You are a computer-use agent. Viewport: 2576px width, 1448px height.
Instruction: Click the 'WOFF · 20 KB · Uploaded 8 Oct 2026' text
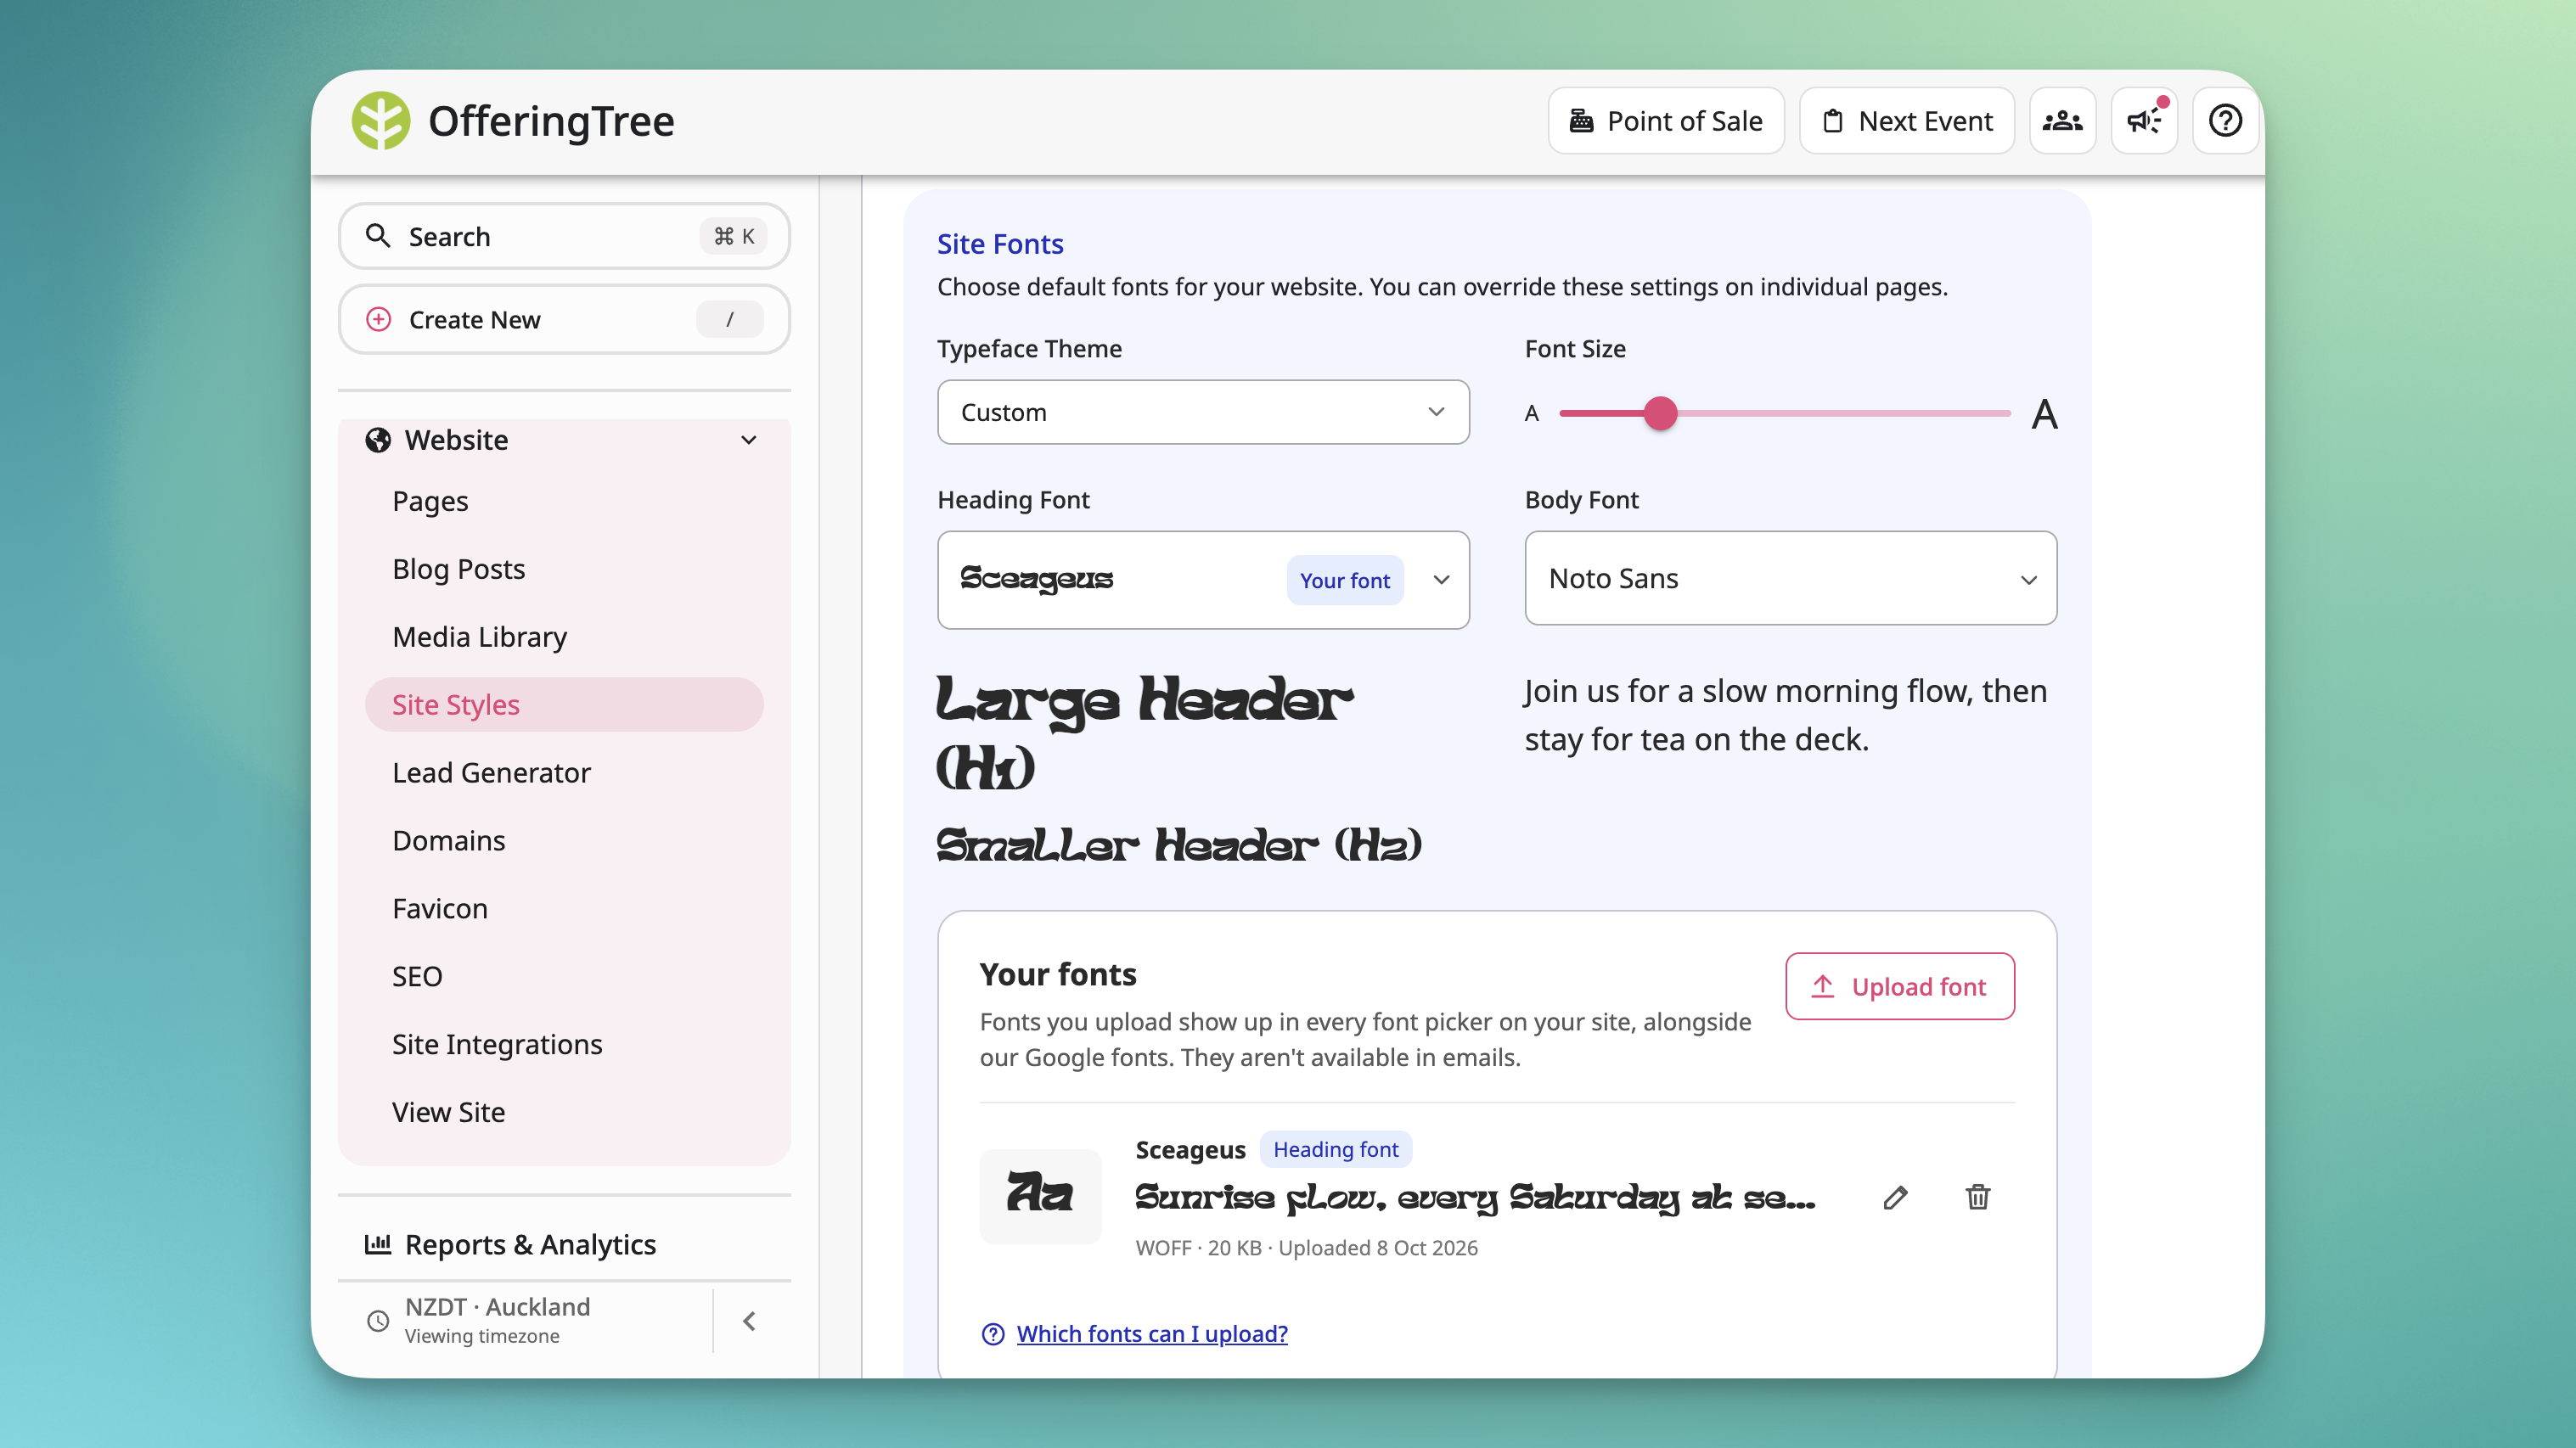(1306, 1248)
